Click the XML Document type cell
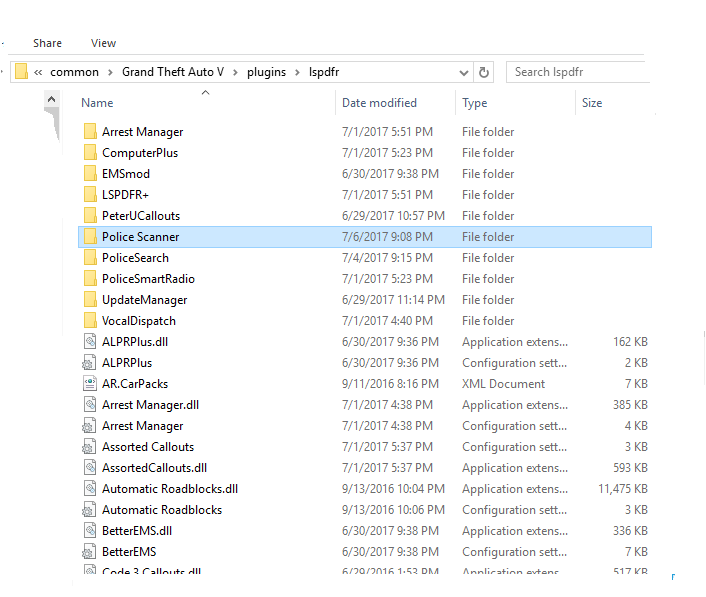Screen dimensions: 706x597 (x=503, y=384)
